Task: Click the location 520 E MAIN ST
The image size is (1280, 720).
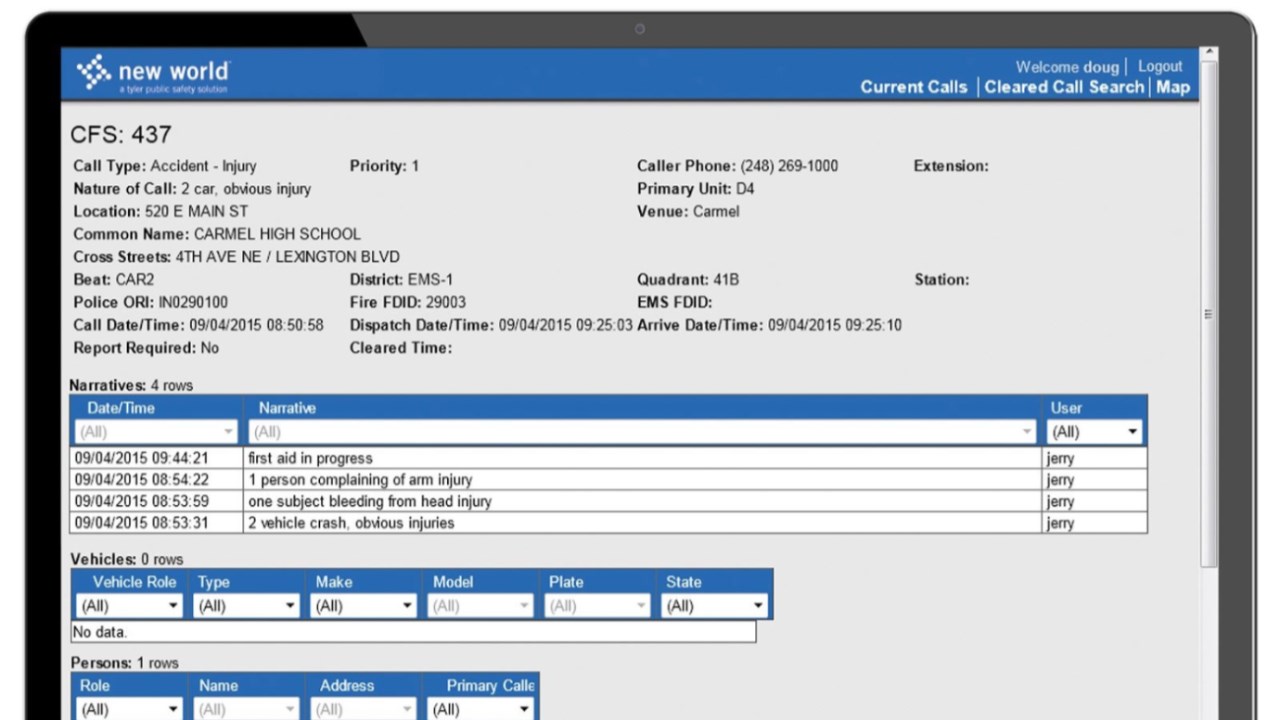Action: click(196, 211)
